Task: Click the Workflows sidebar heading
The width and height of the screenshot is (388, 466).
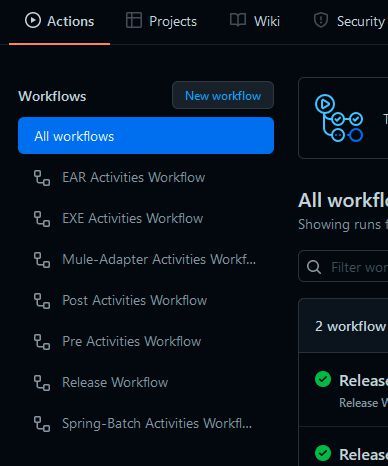Action: pos(52,96)
